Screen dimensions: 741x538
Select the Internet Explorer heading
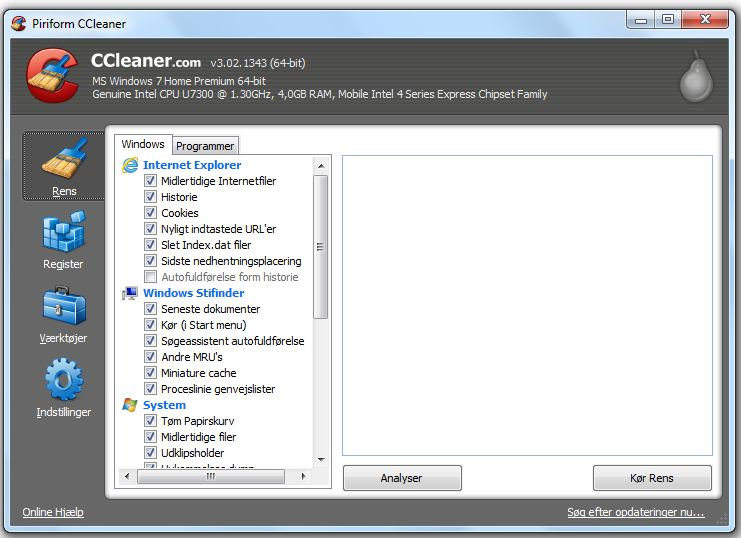tap(192, 165)
